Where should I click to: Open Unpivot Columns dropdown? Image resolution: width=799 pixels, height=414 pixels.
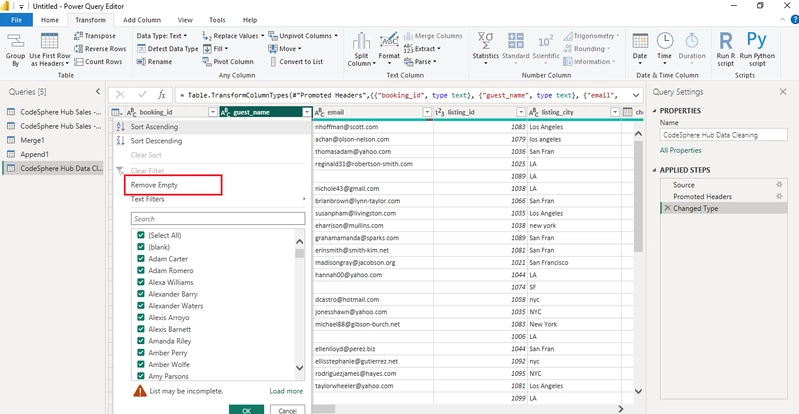[x=303, y=36]
